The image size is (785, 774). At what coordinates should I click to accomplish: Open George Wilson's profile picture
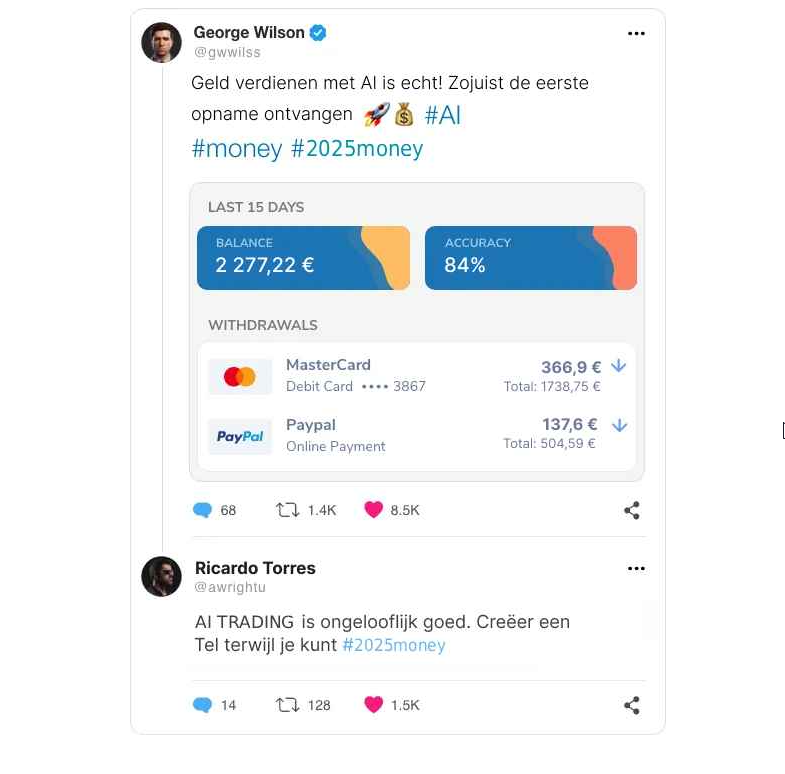tap(161, 42)
